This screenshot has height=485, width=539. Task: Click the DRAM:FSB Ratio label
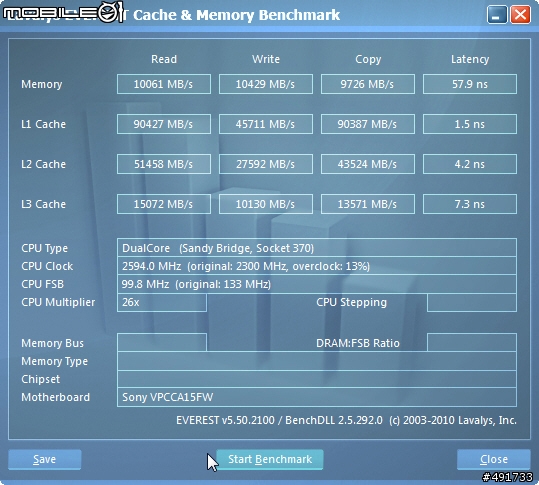(x=358, y=343)
